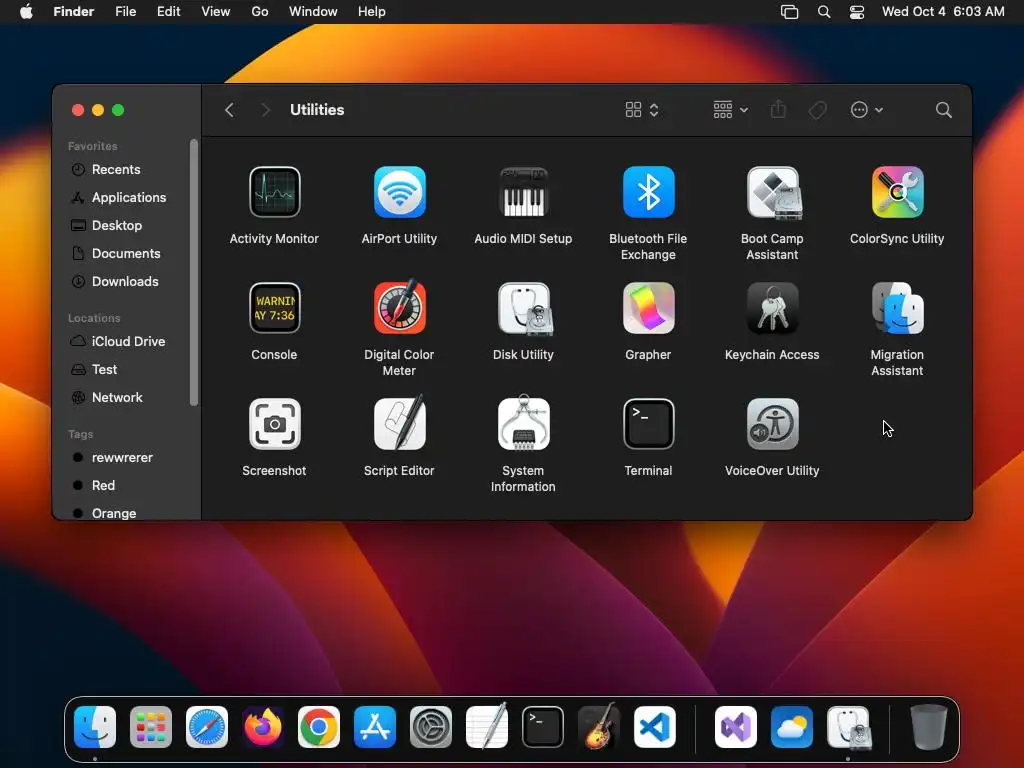Select the ColorSync Utility icon
Viewport: 1024px width, 768px height.
(897, 192)
